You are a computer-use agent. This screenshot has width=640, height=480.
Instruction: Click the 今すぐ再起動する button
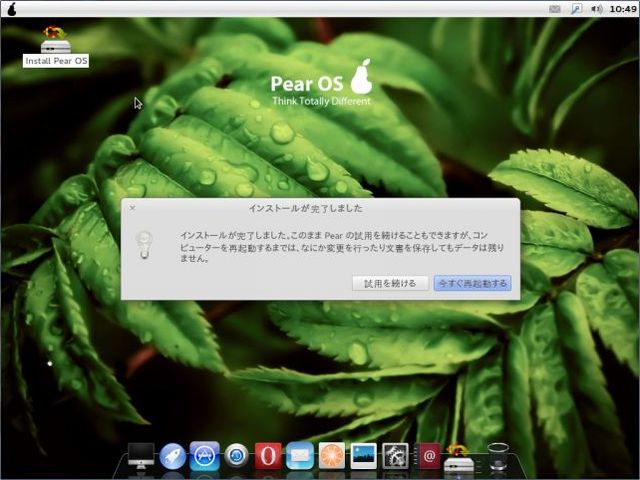[x=473, y=284]
